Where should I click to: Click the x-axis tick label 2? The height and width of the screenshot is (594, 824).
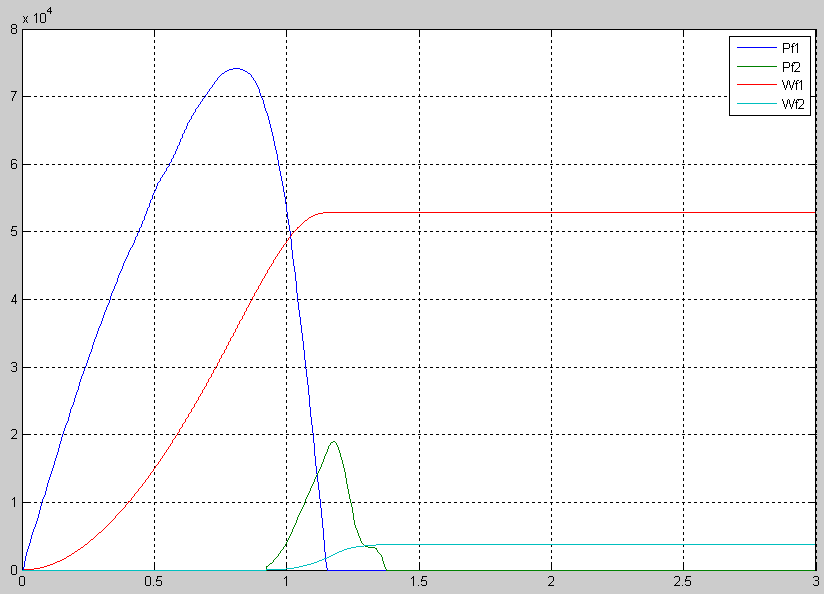pos(551,582)
